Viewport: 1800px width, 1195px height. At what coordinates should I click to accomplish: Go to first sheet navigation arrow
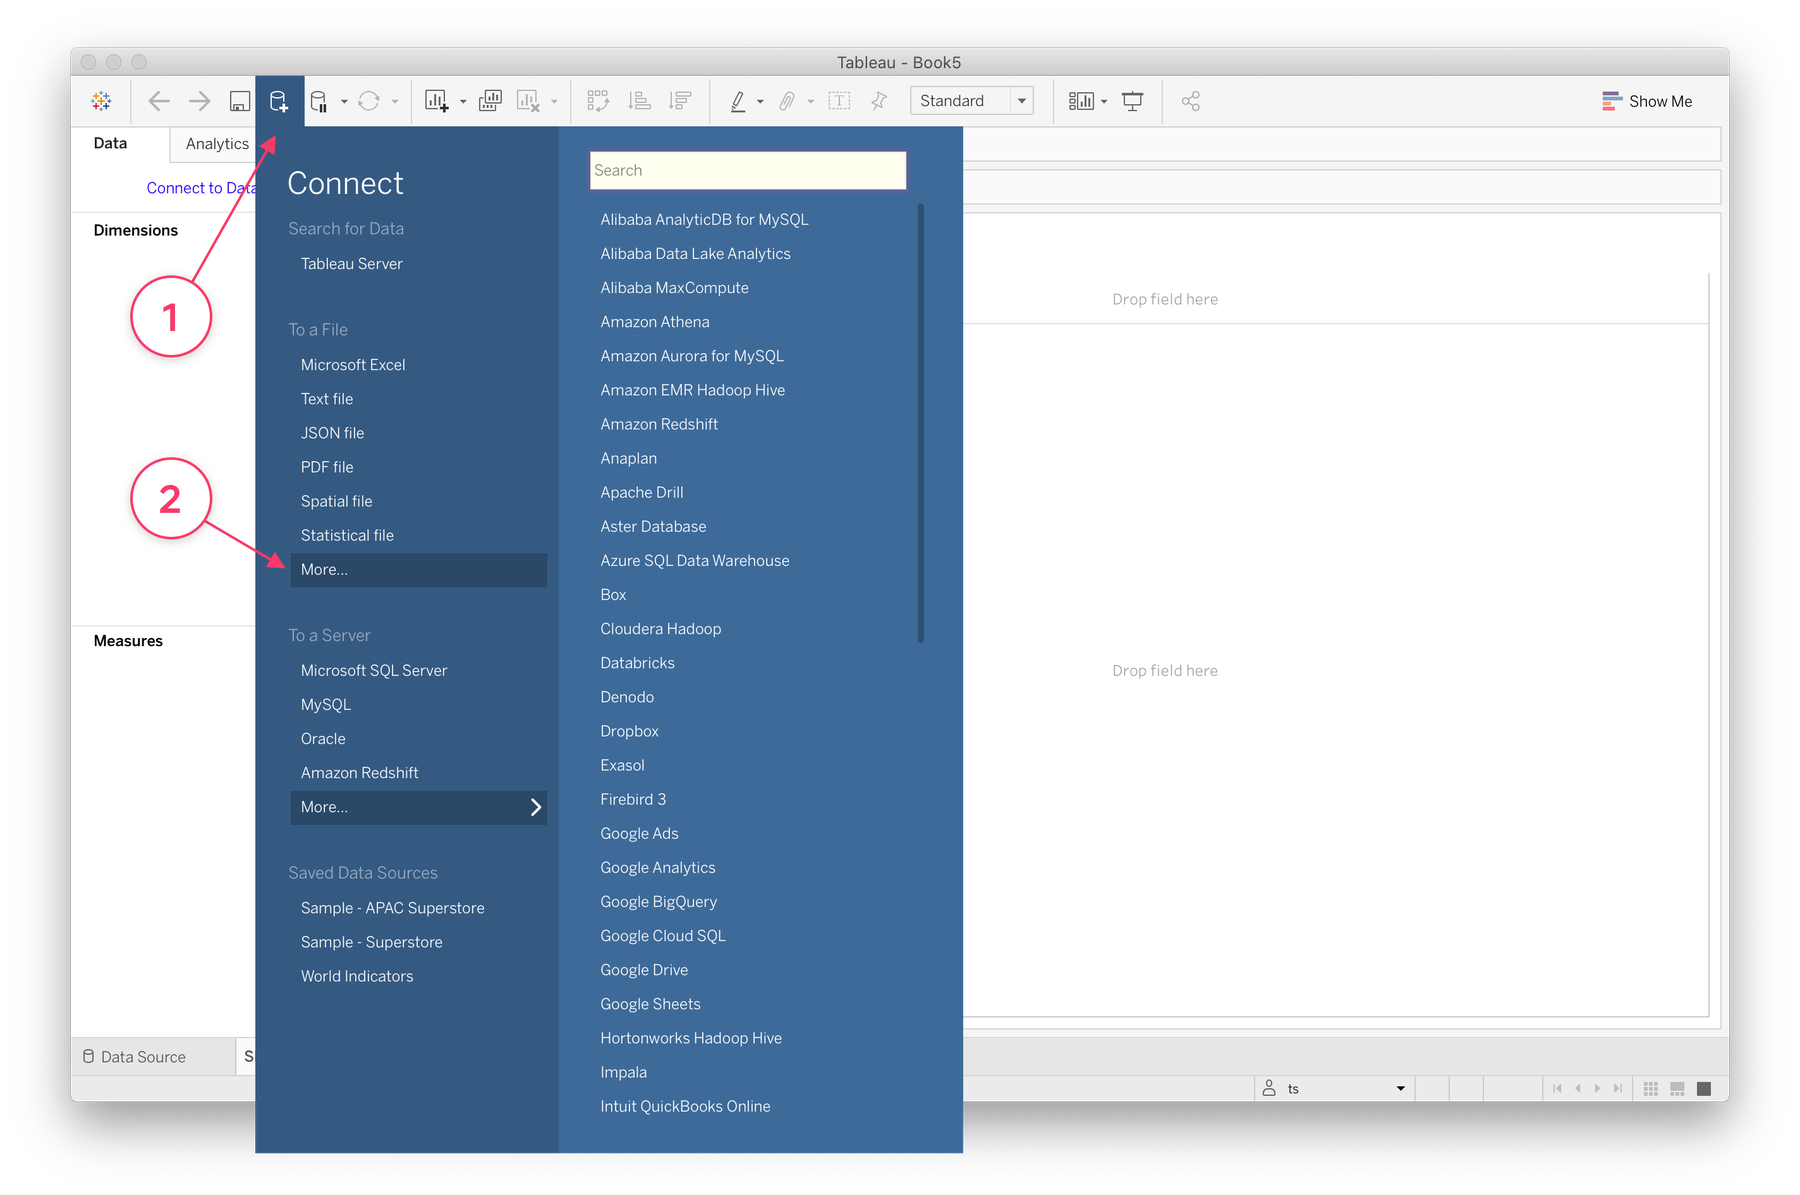1557,1089
